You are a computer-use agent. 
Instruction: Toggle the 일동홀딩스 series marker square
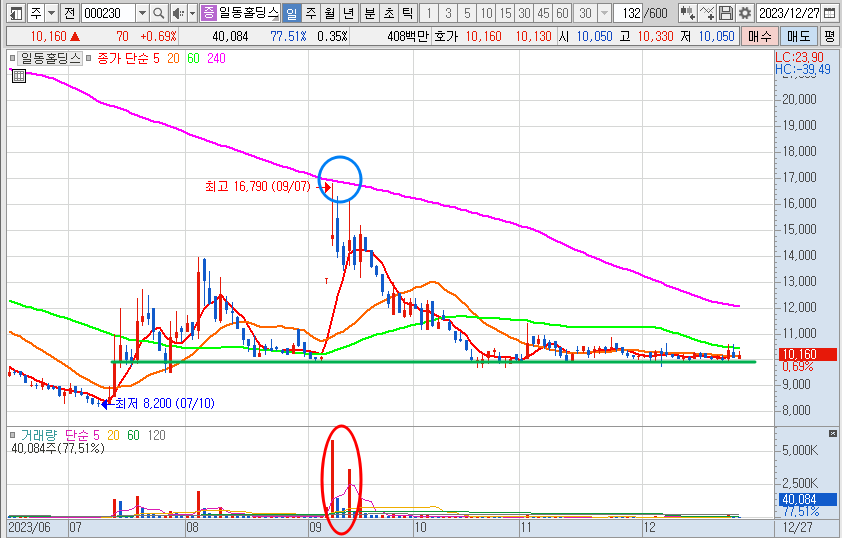coord(12,58)
